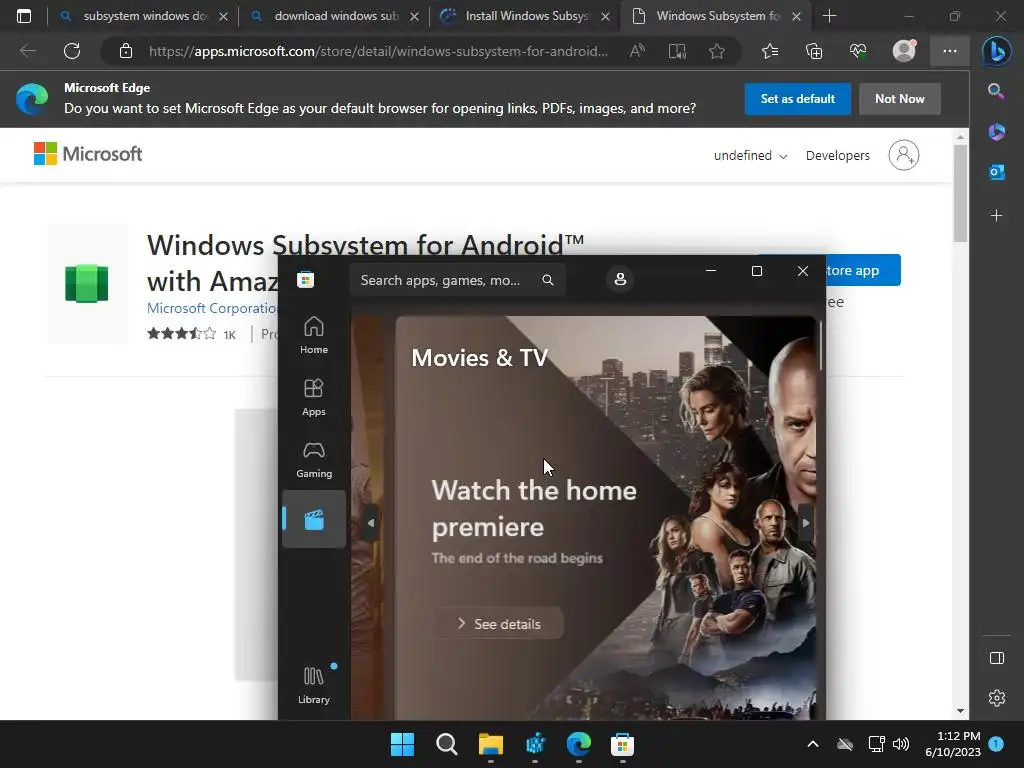1024x768 pixels.
Task: Click the lock site info icon
Action: pyautogui.click(x=126, y=51)
